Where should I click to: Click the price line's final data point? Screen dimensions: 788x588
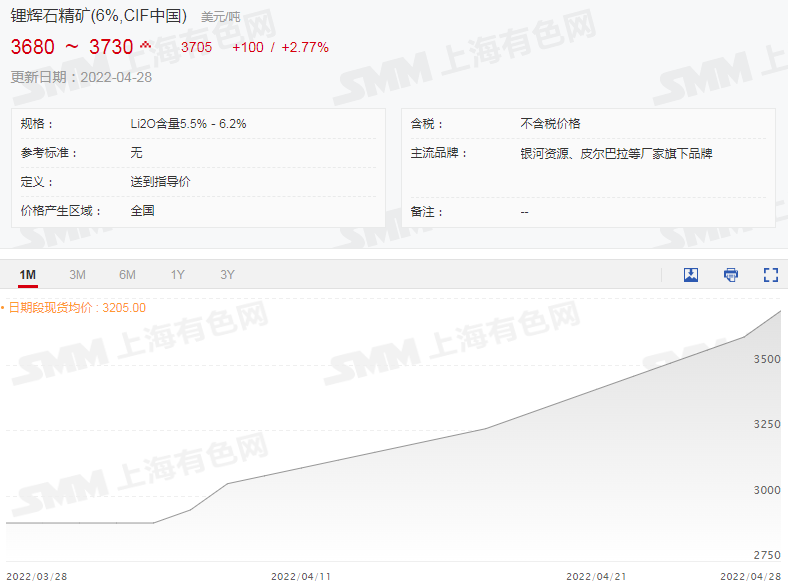coord(780,311)
